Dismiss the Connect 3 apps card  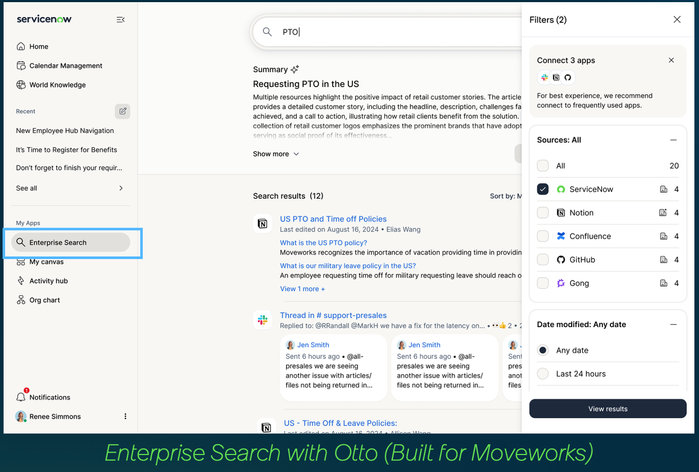click(x=671, y=60)
